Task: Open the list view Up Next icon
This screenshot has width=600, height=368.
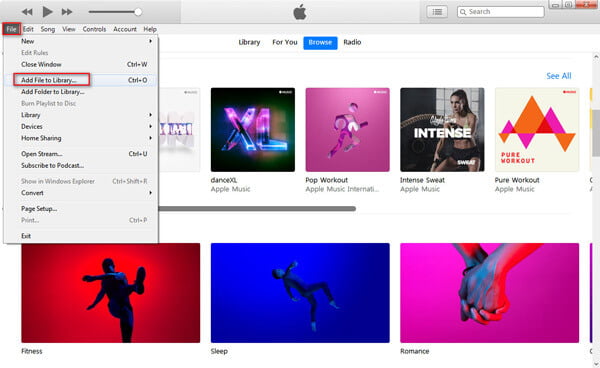Action: [x=437, y=12]
